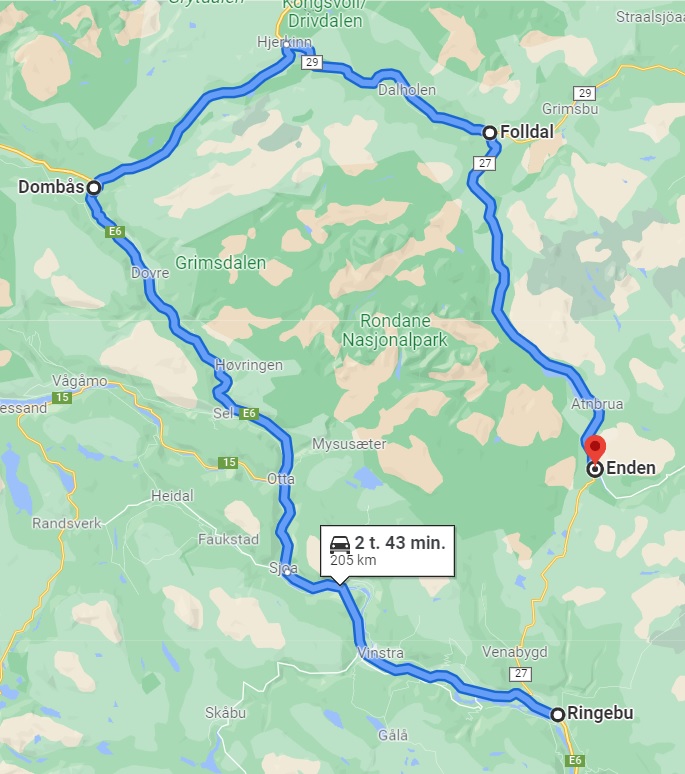Click the 205 km distance text
The image size is (685, 774).
(x=353, y=560)
